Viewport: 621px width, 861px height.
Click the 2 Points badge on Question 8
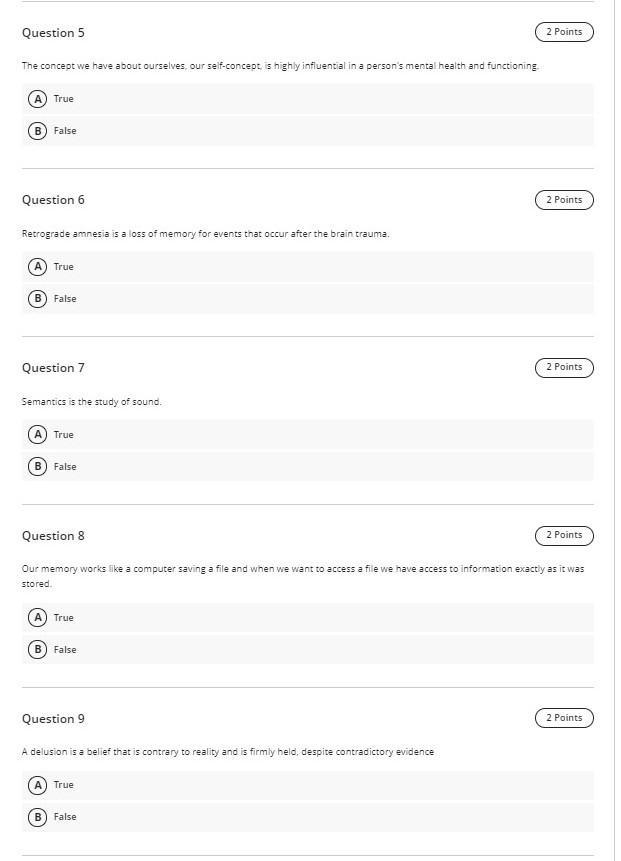tap(563, 535)
